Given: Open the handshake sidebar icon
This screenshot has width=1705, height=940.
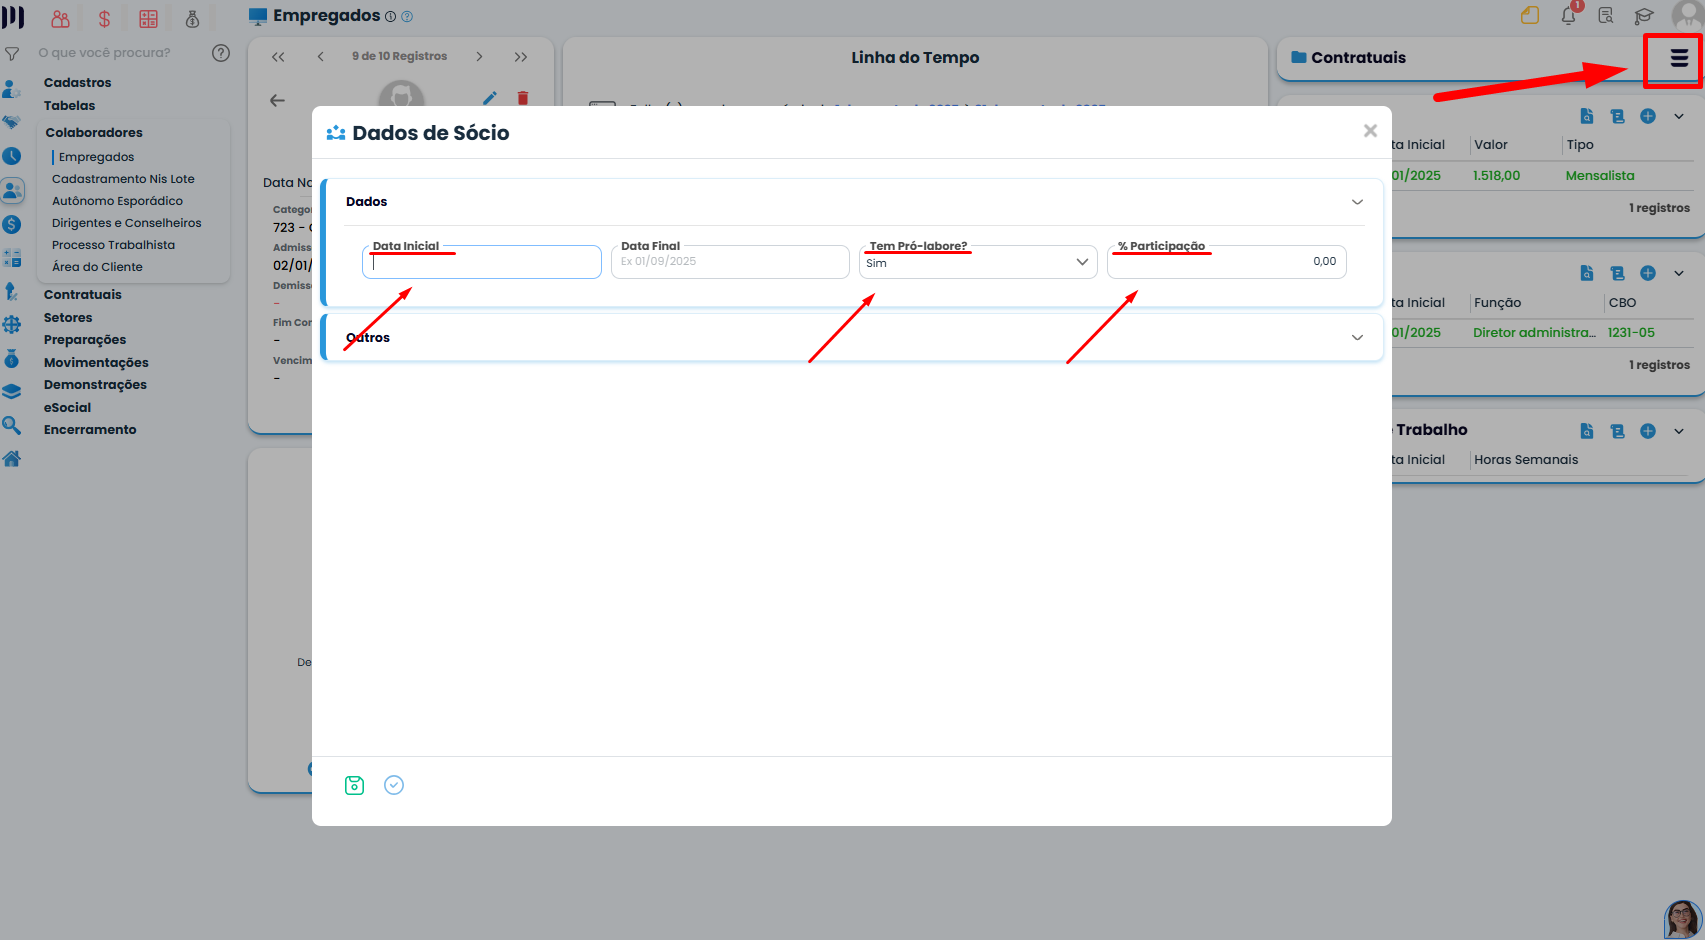Looking at the screenshot, I should point(12,122).
